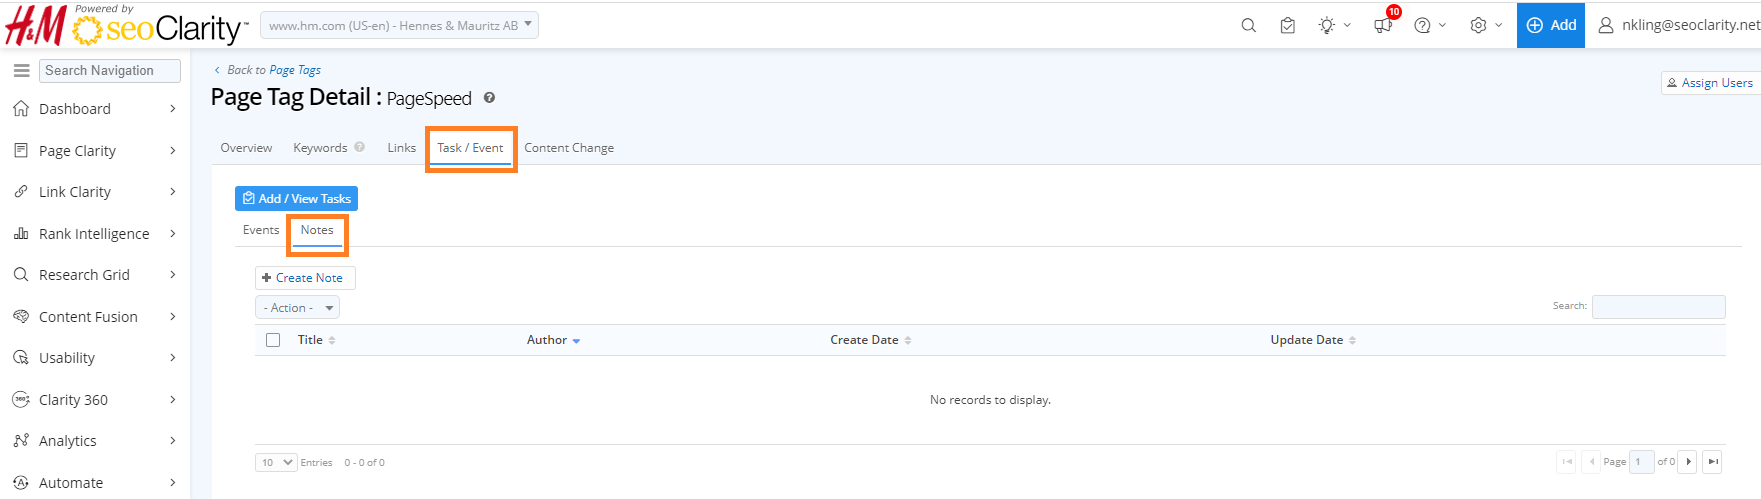Click the lightbulb insights icon
This screenshot has height=499, width=1761.
tap(1327, 25)
